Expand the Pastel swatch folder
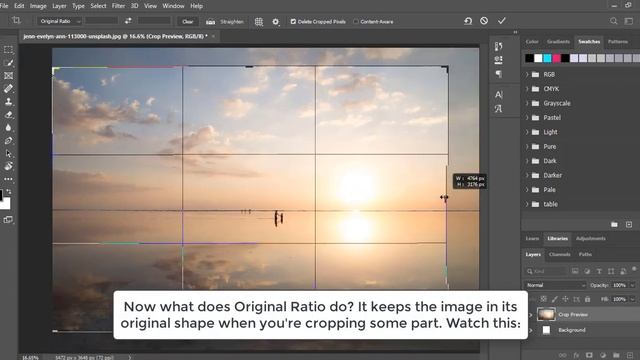The image size is (640, 360). [527, 118]
